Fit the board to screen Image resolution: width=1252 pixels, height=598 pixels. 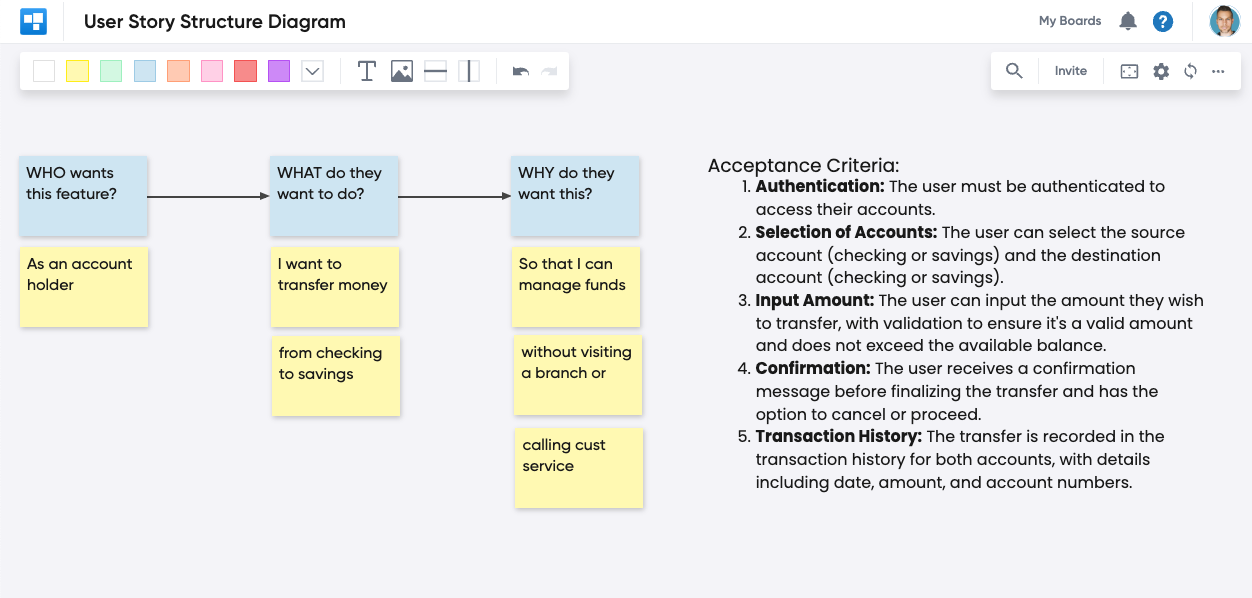(x=1128, y=71)
